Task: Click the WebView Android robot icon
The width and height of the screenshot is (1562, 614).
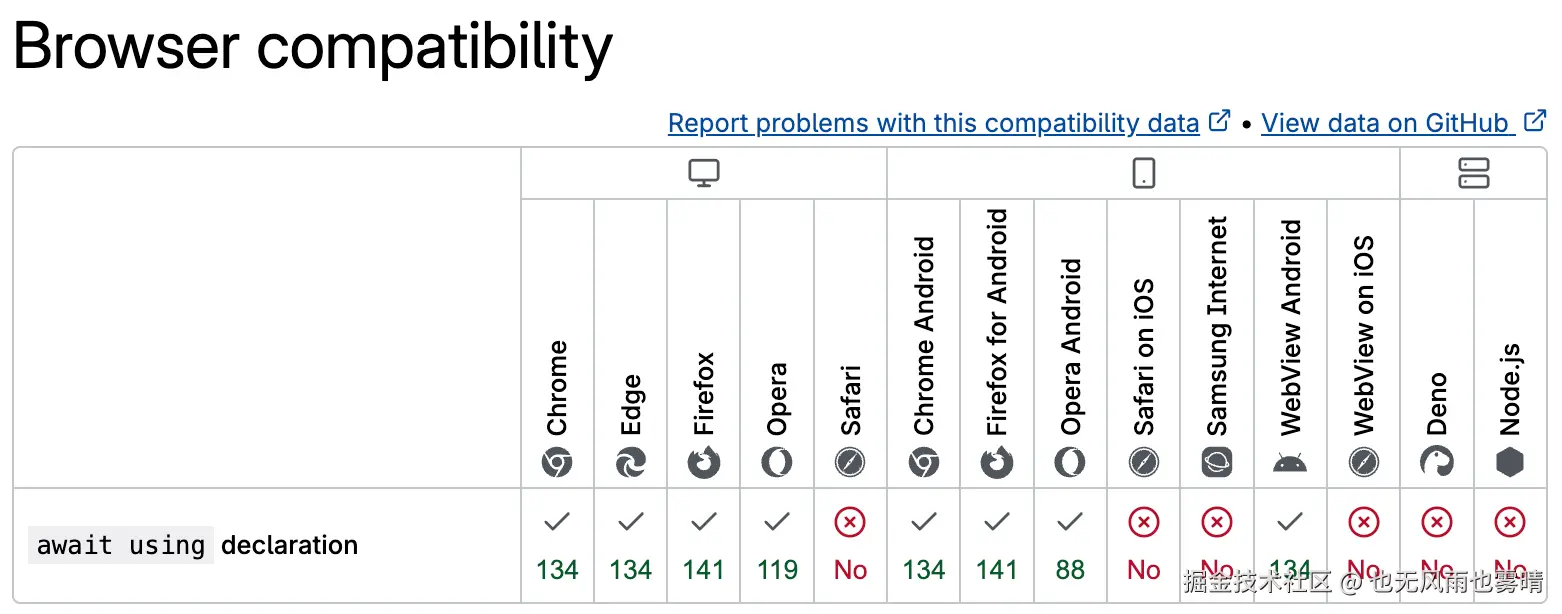Action: click(1290, 463)
